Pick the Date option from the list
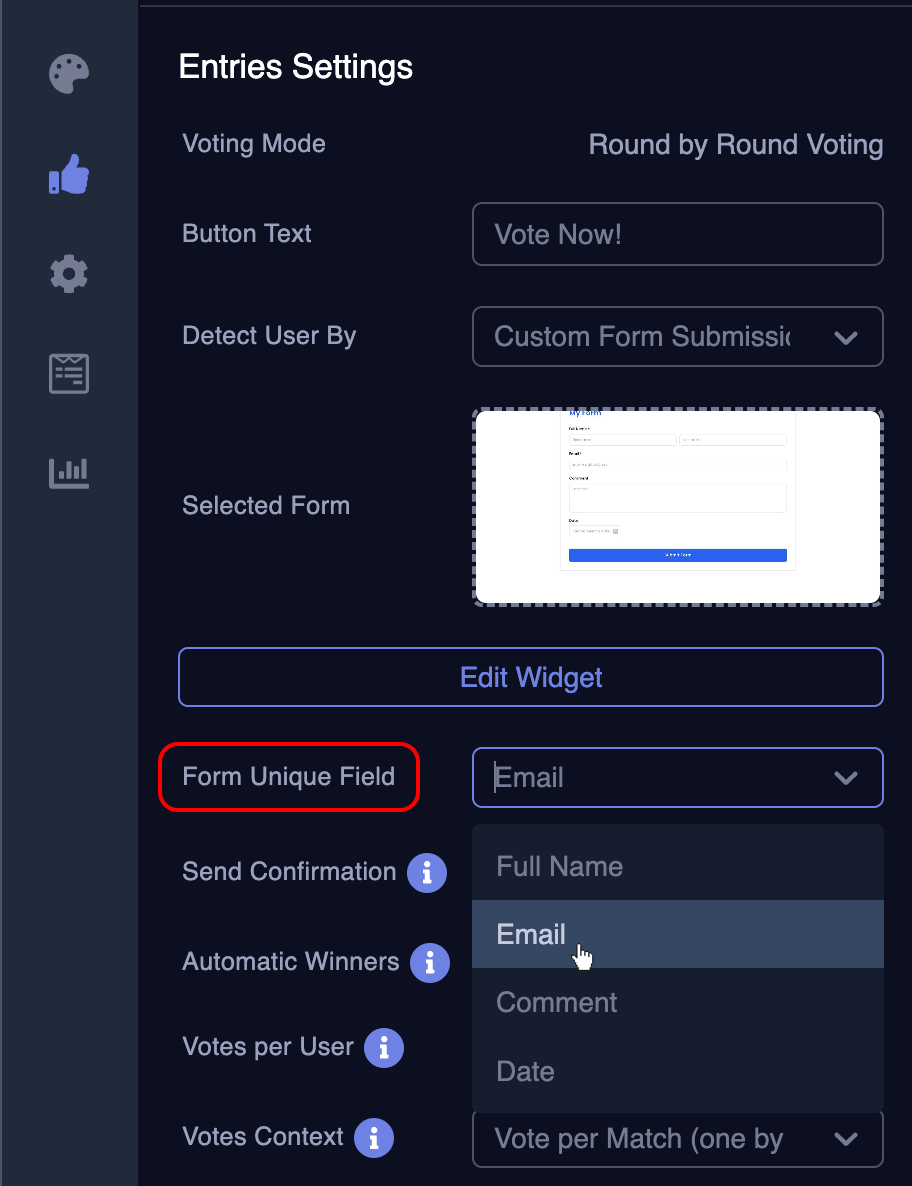 coord(525,1071)
